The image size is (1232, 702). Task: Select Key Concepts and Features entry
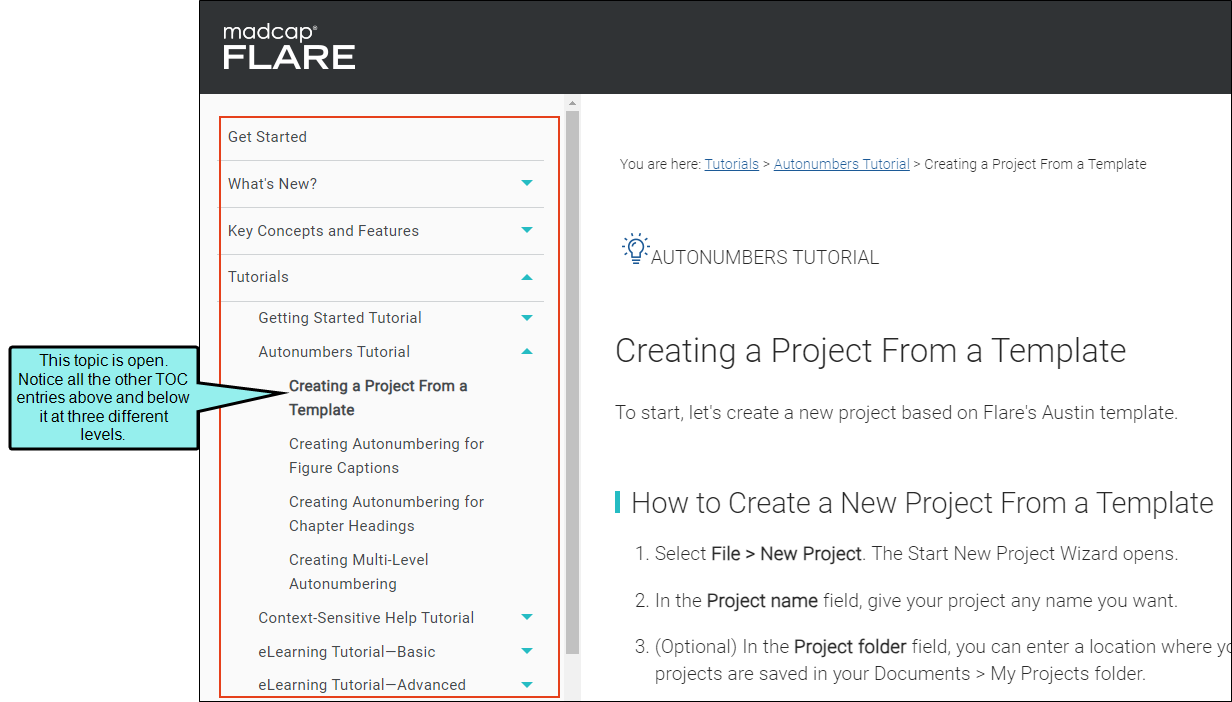click(x=323, y=231)
